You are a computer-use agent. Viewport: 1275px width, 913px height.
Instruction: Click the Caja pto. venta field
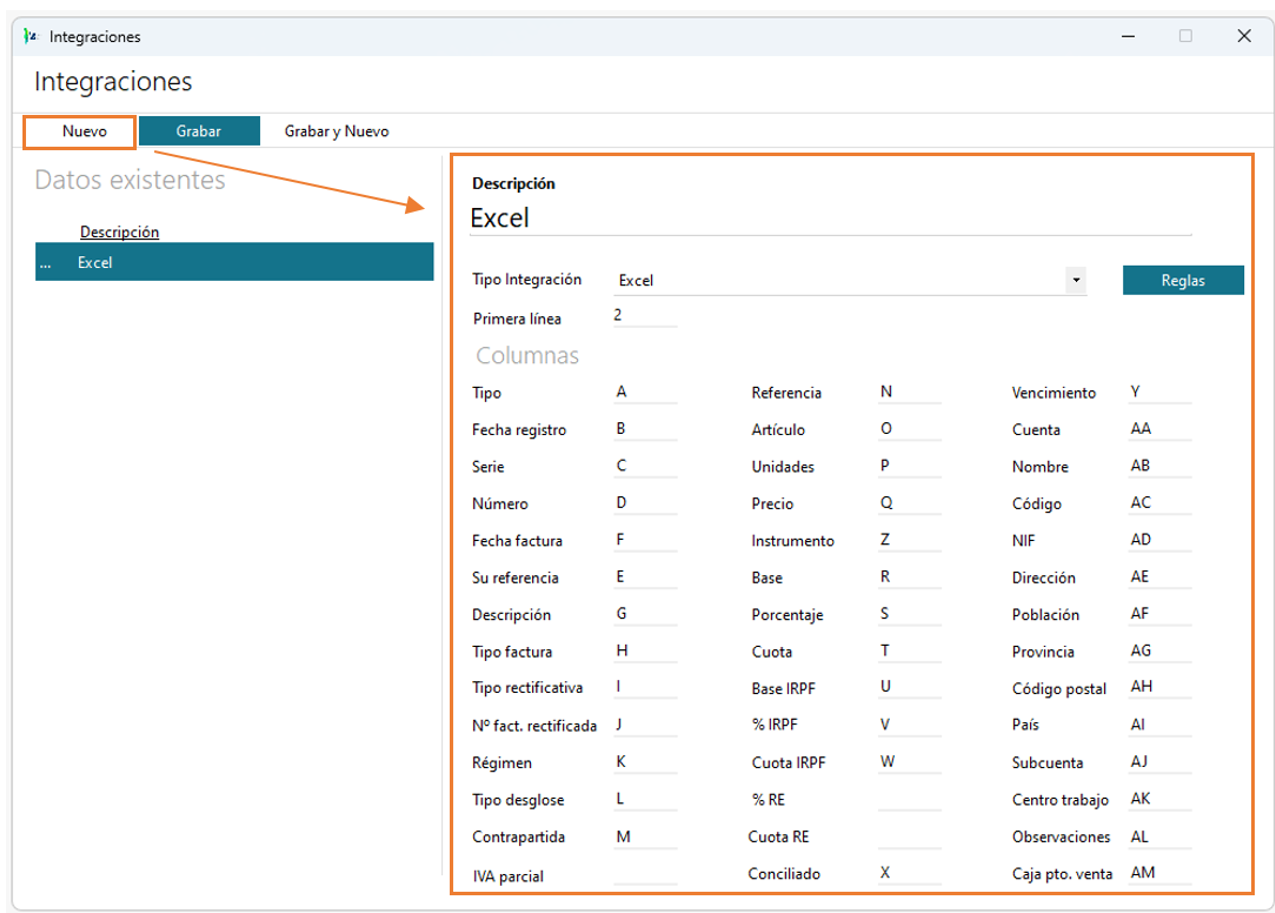(x=1159, y=873)
